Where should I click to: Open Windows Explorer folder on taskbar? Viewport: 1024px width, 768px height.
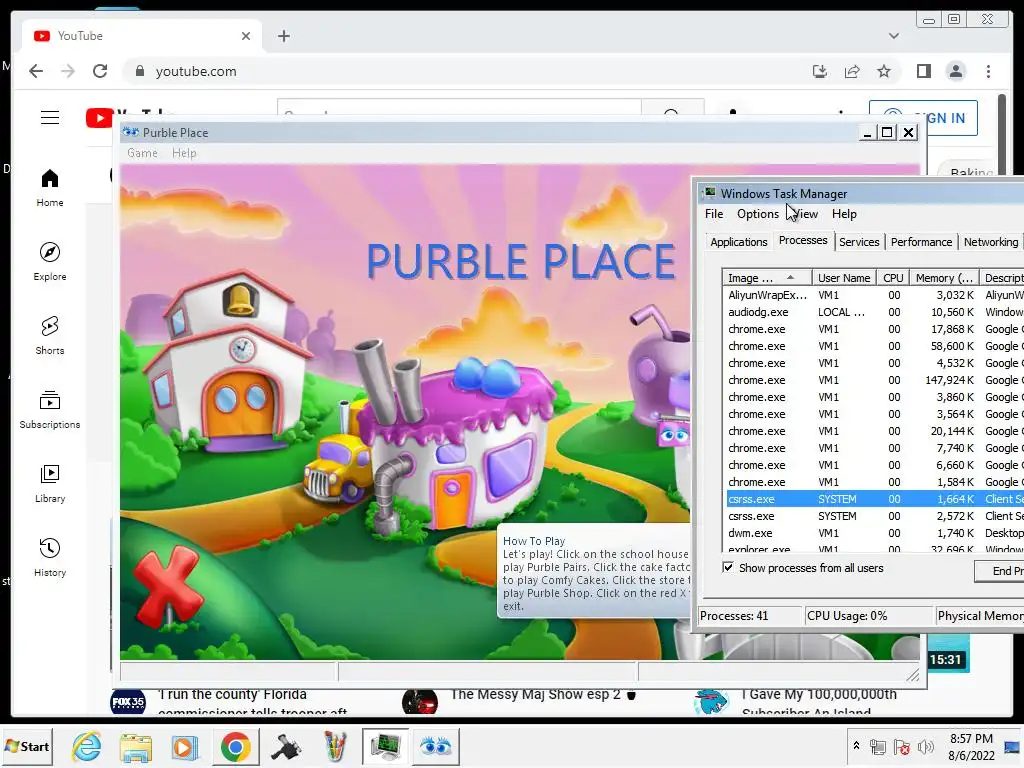(135, 746)
